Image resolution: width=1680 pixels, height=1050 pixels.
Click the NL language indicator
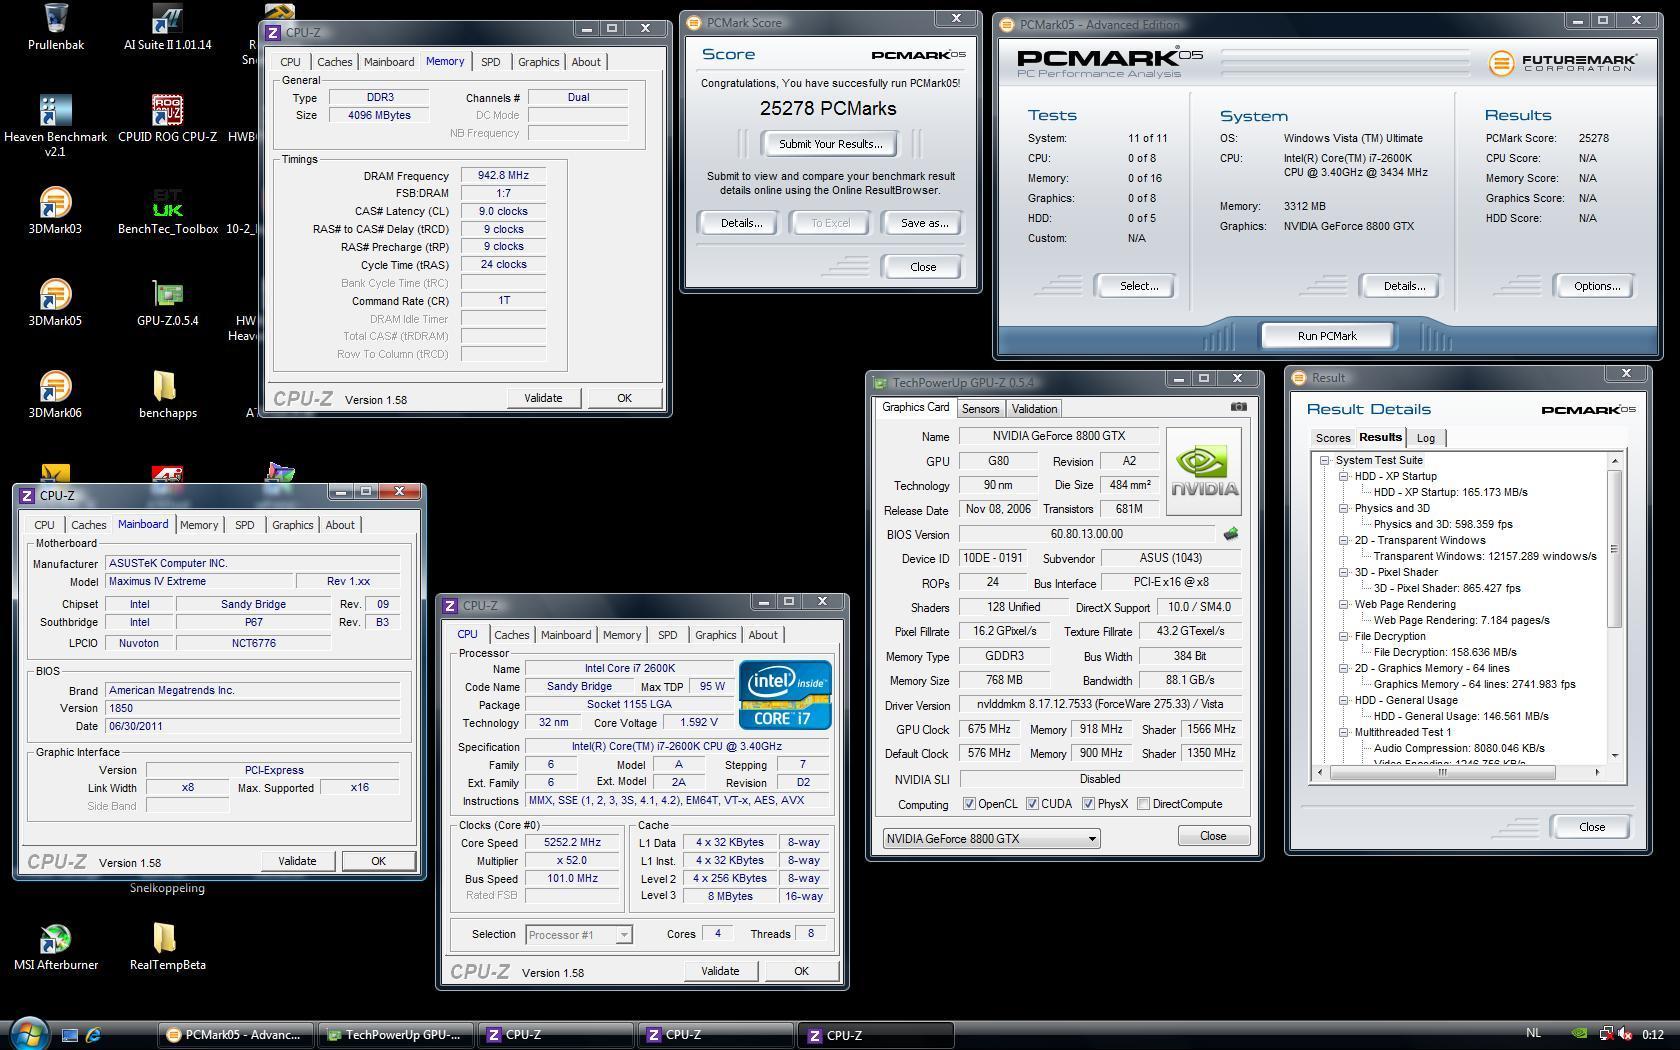[1533, 1033]
